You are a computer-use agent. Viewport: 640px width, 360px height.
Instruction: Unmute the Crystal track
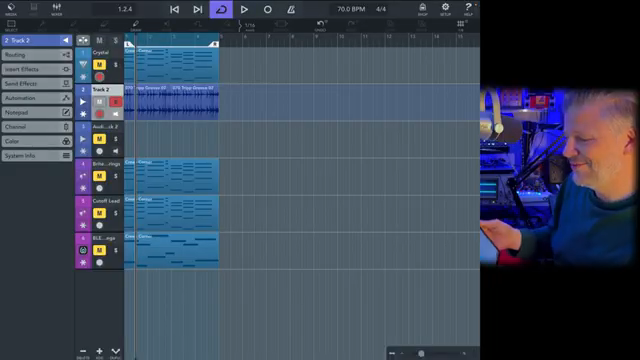pos(99,64)
